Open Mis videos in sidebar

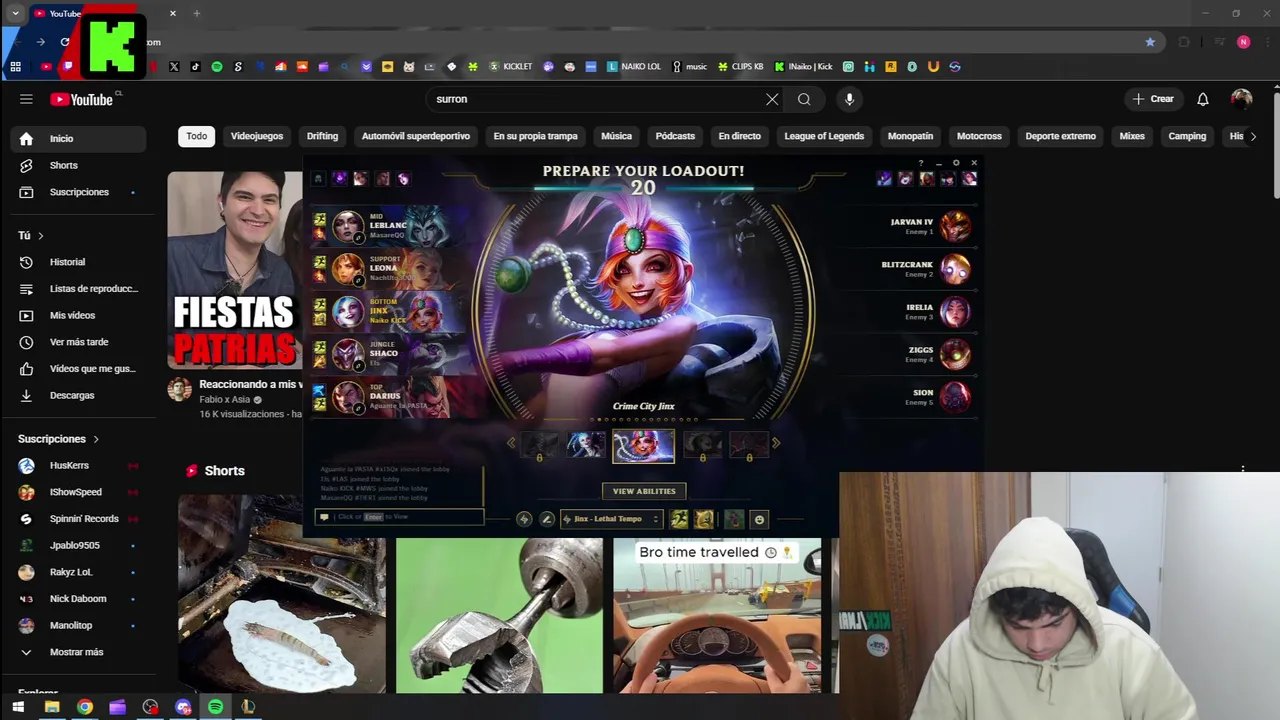80,315
